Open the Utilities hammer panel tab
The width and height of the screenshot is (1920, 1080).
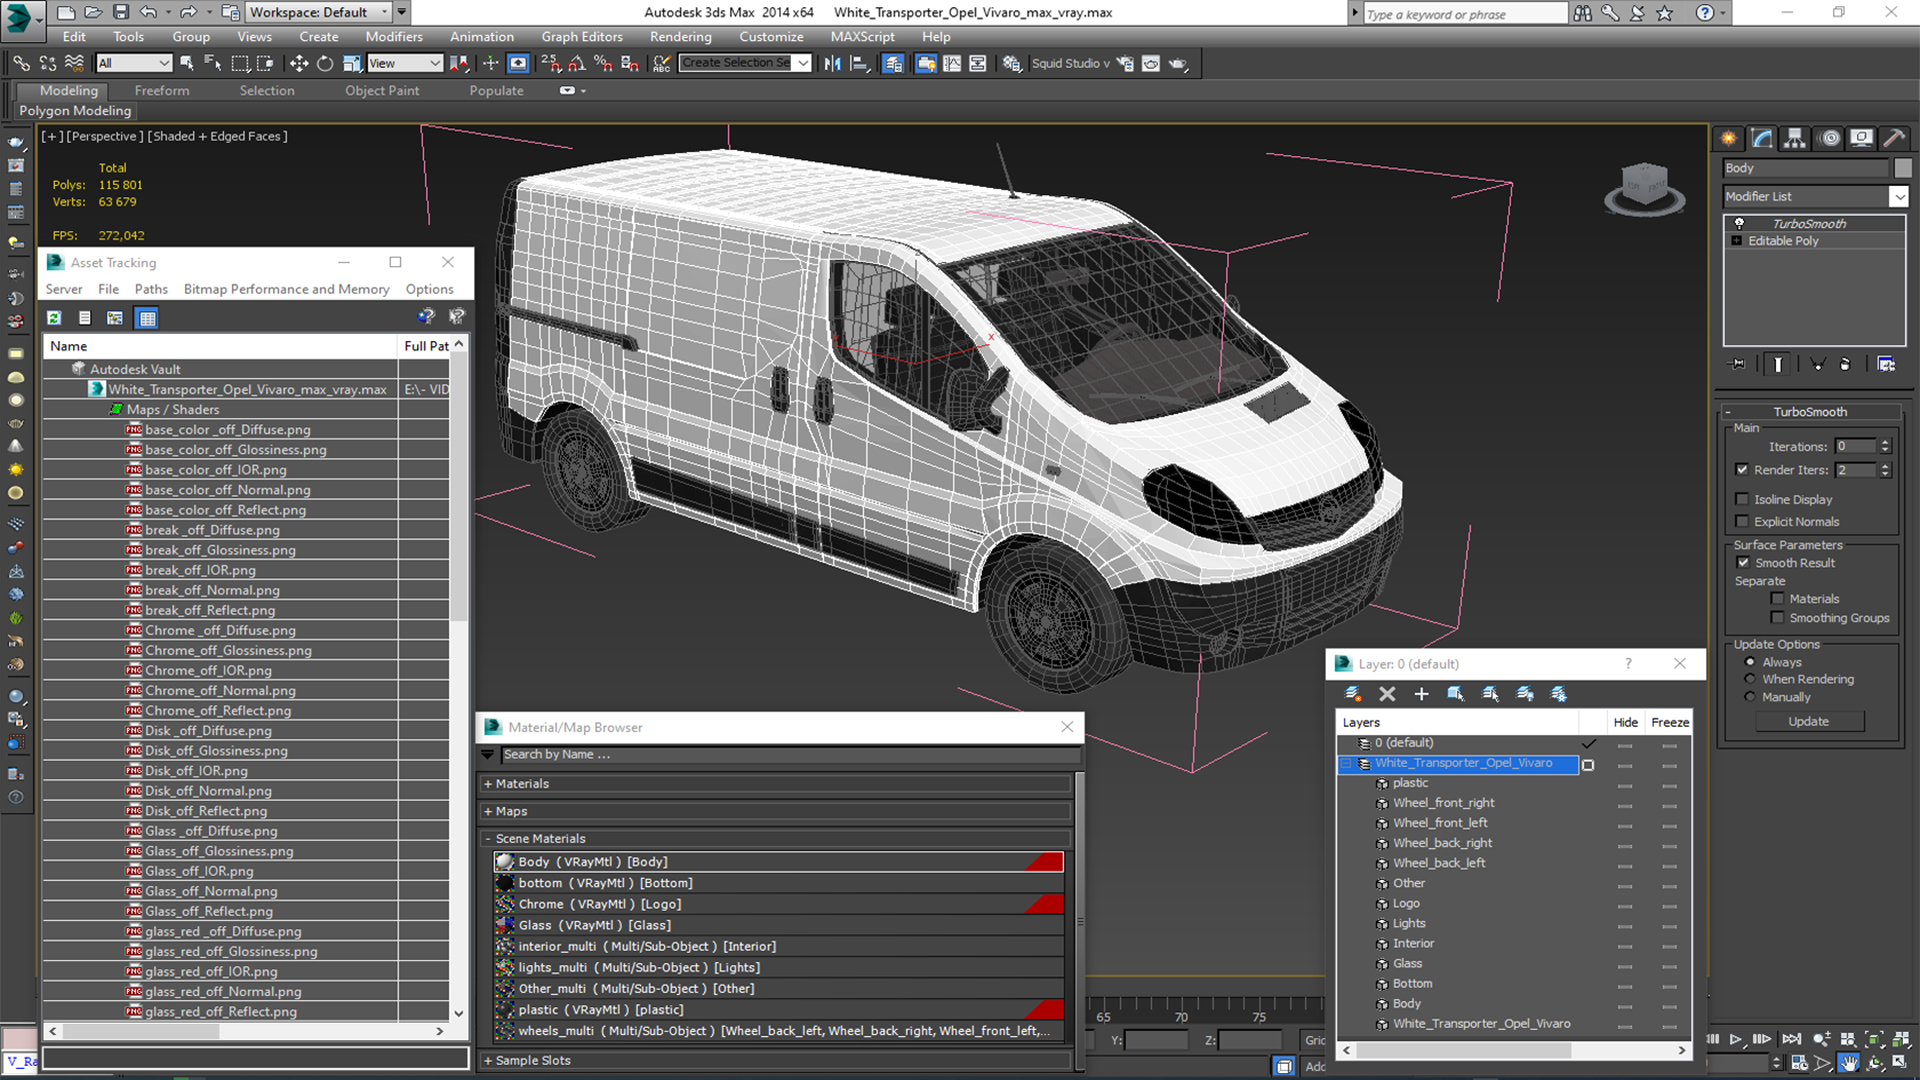click(1893, 138)
